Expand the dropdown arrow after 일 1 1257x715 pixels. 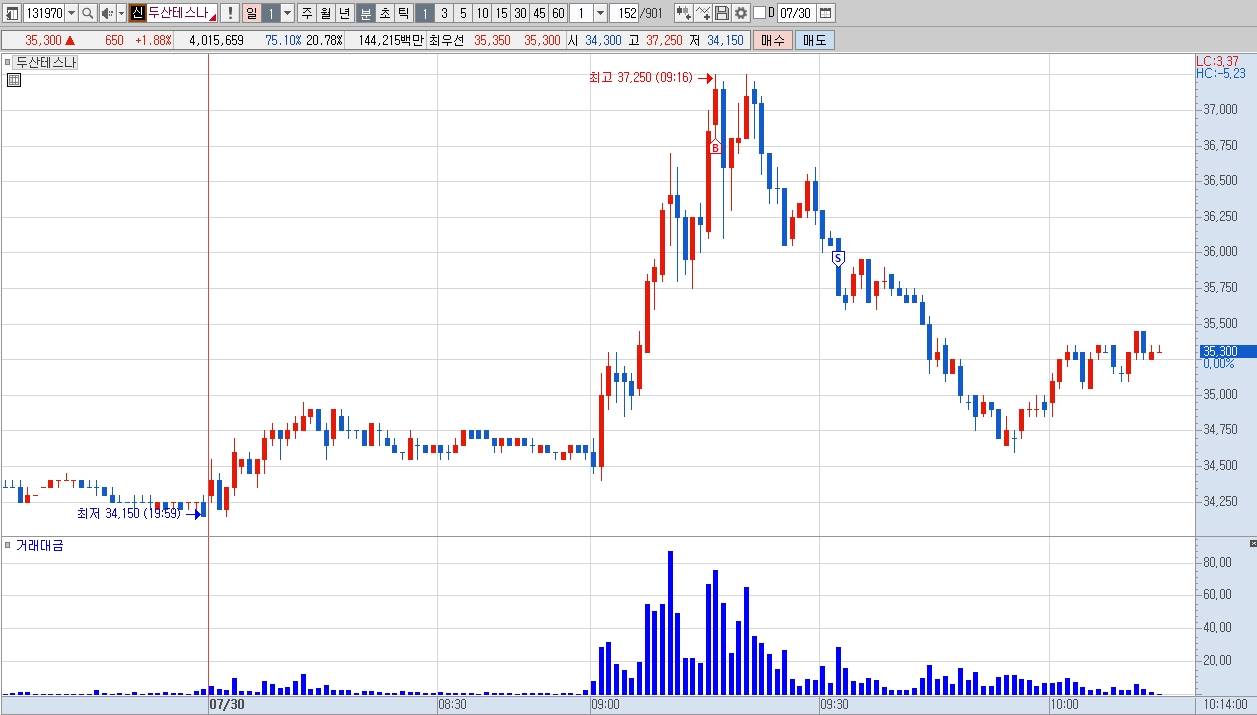click(x=288, y=13)
